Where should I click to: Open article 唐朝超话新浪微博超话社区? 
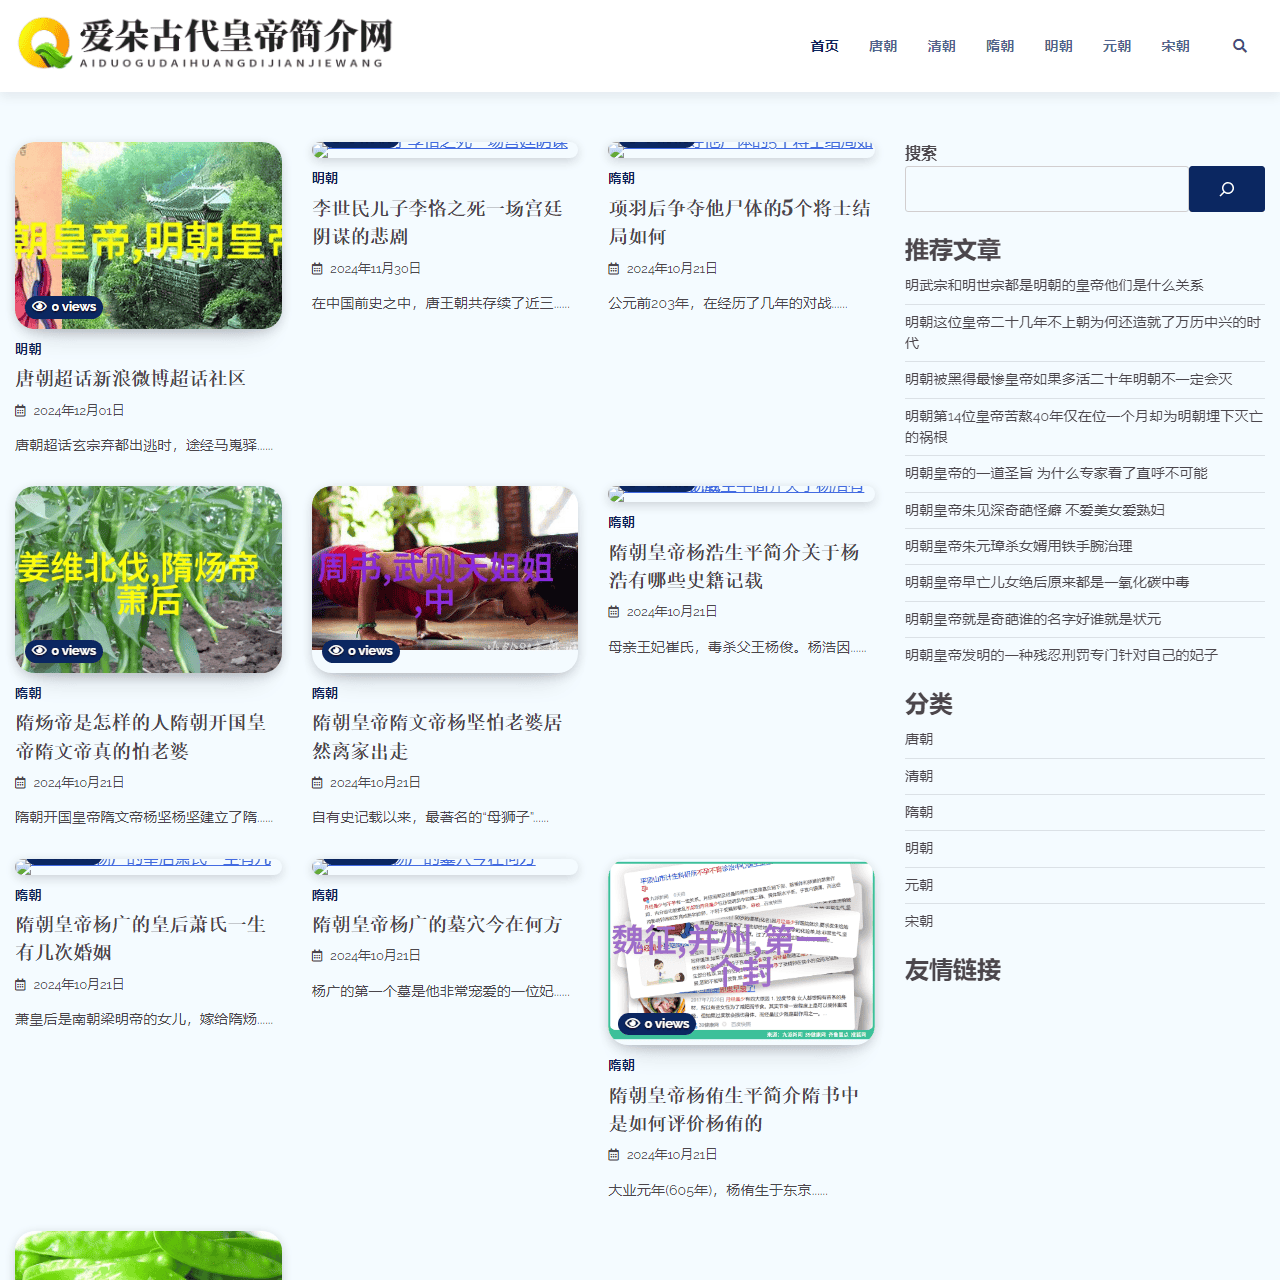[x=130, y=378]
